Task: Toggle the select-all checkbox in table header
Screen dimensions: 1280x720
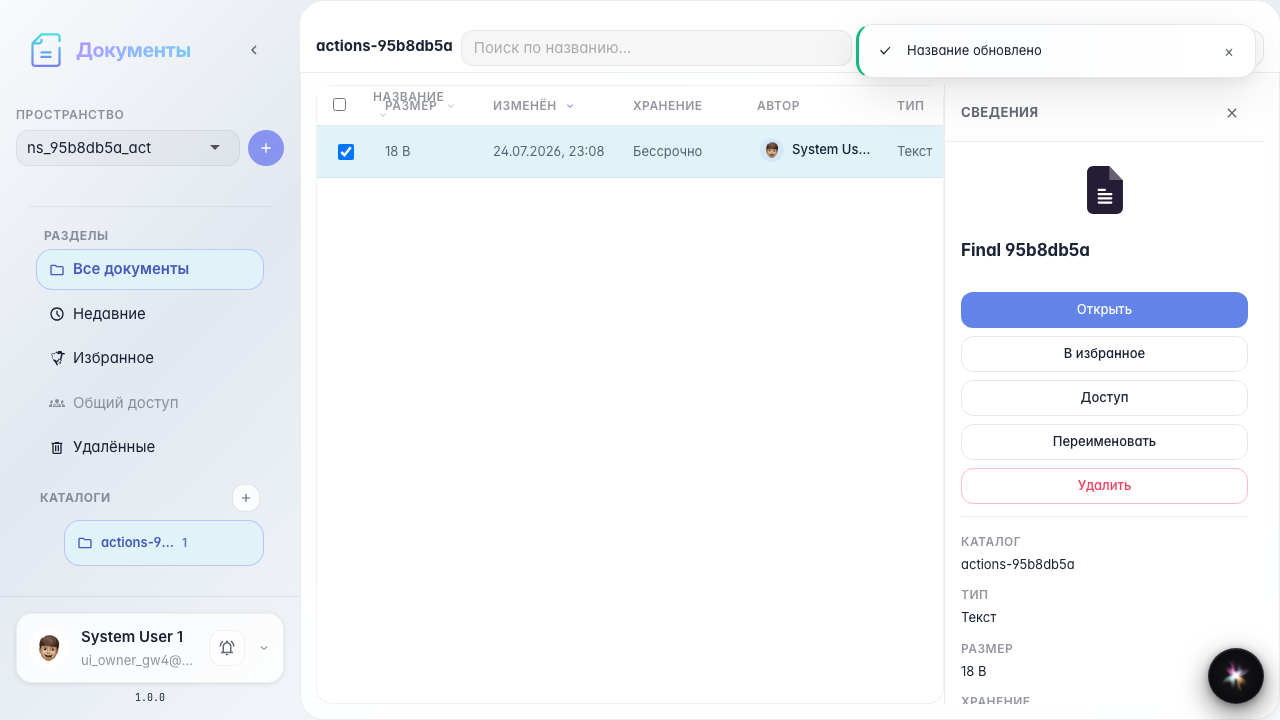Action: tap(339, 105)
